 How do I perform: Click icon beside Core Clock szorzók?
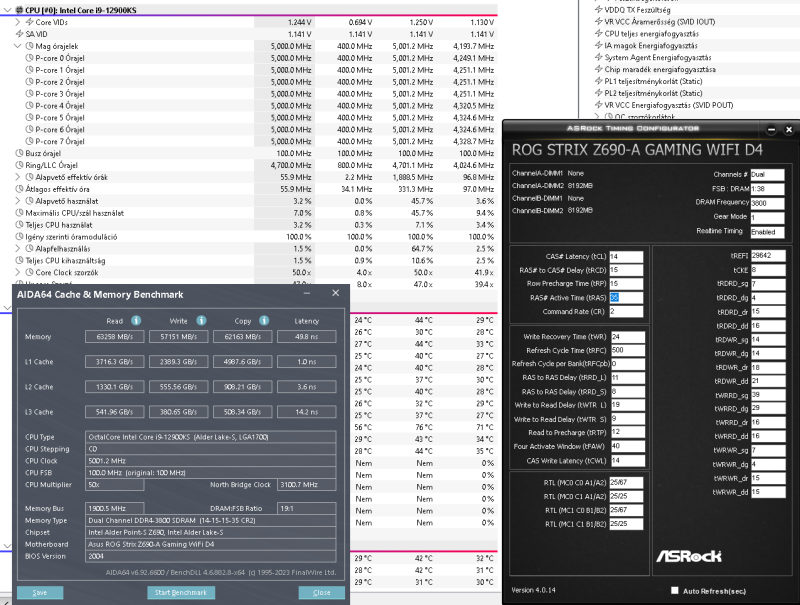pyautogui.click(x=30, y=272)
